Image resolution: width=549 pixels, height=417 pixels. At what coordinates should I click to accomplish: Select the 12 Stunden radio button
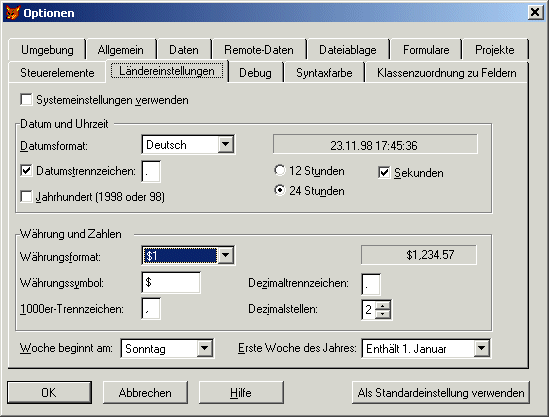[280, 171]
